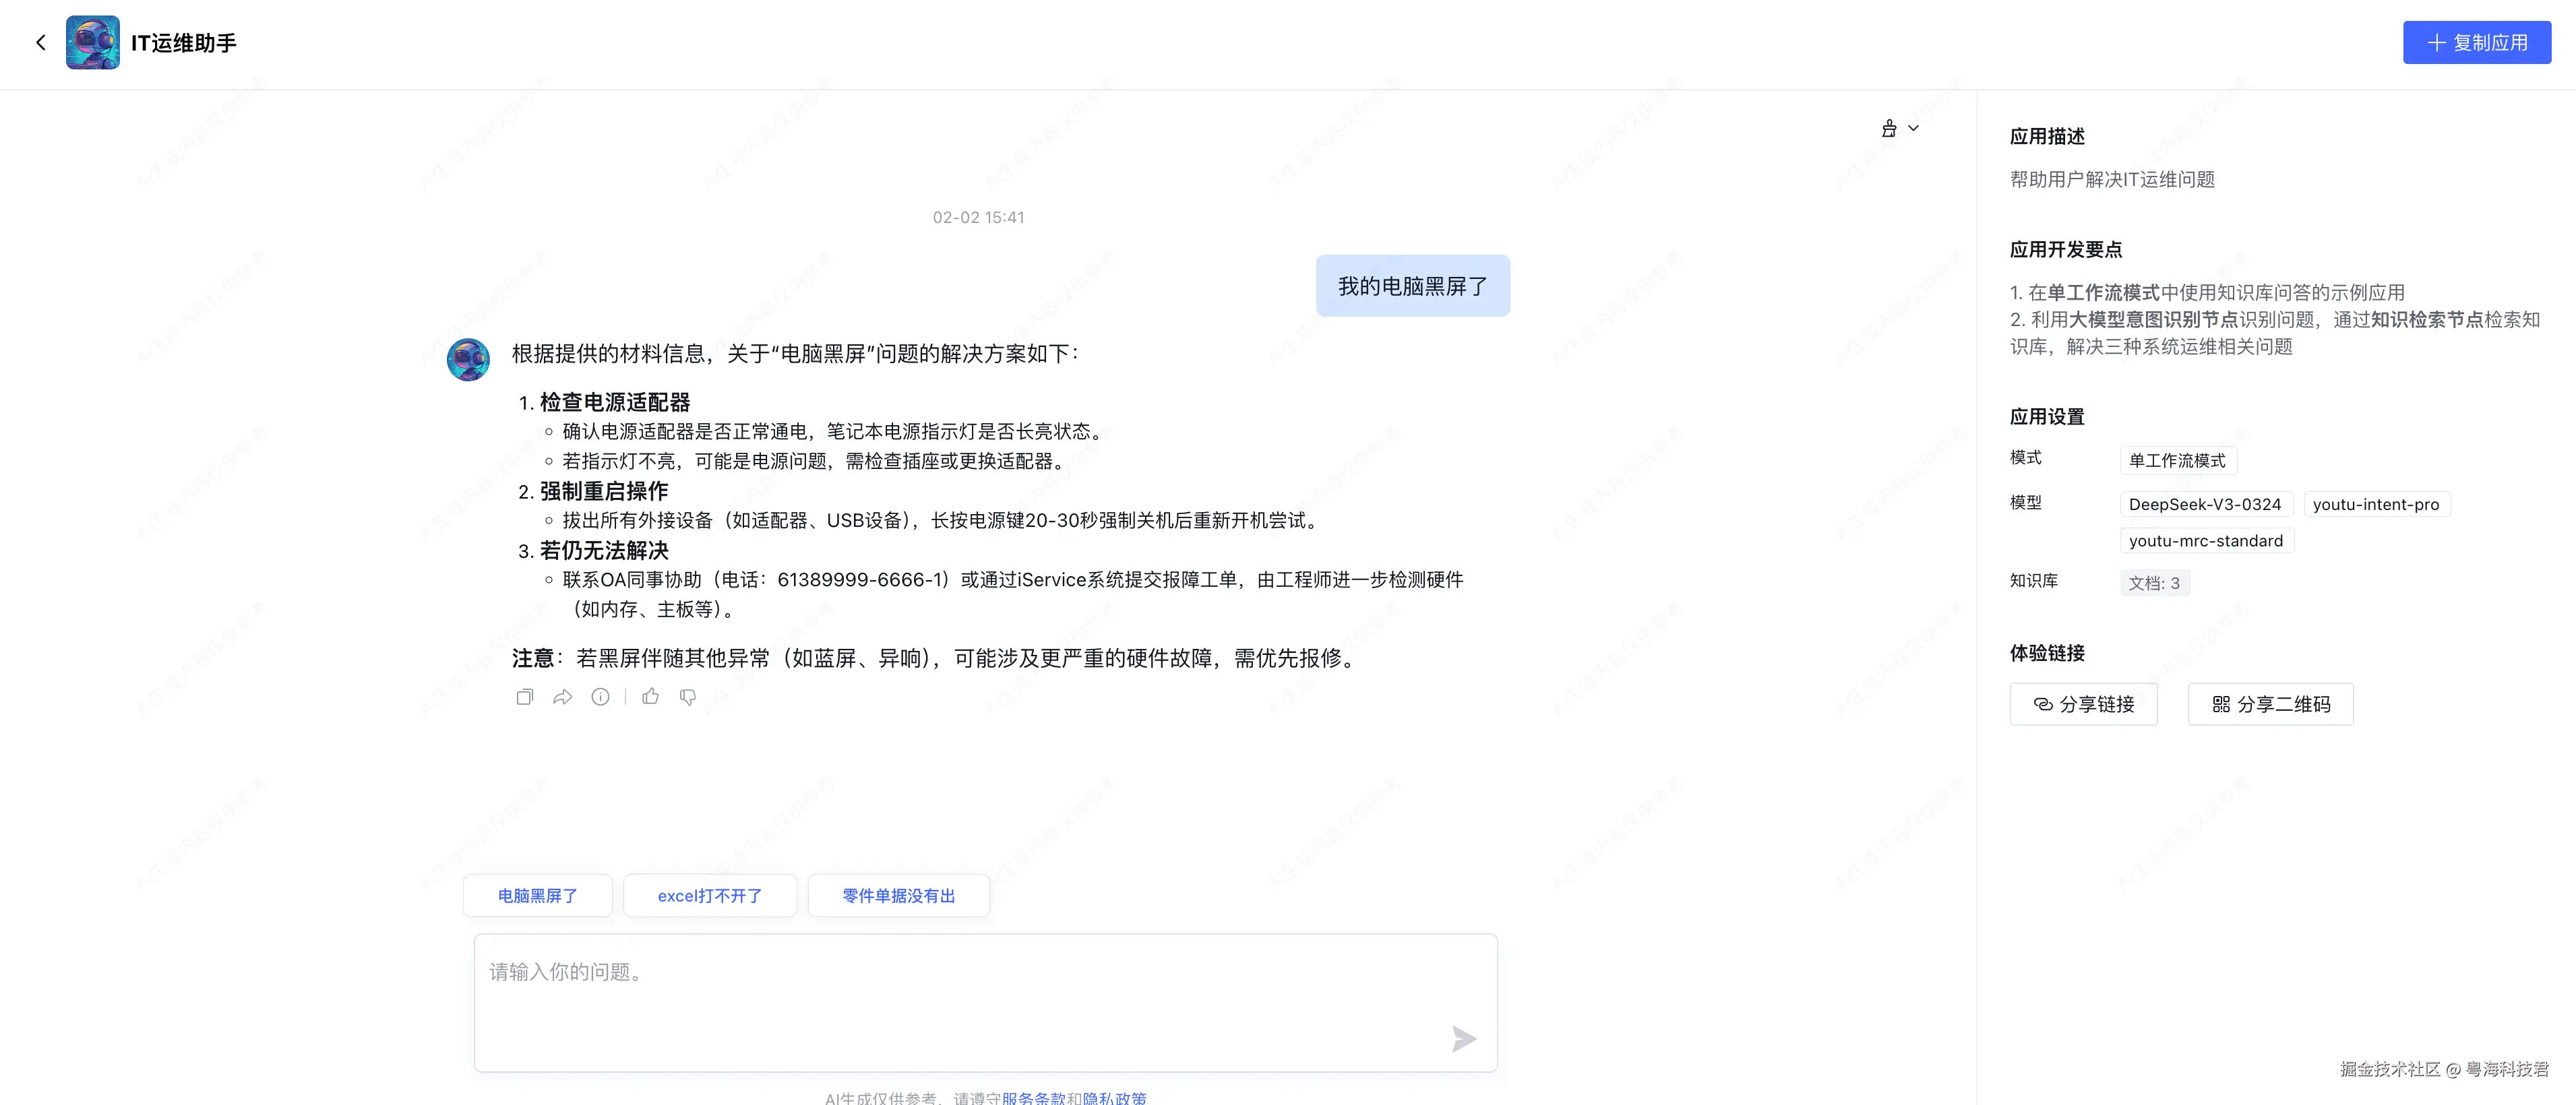Viewport: 2576px width, 1105px height.
Task: Select the 电脑黑屏了 suggested question
Action: click(x=538, y=896)
